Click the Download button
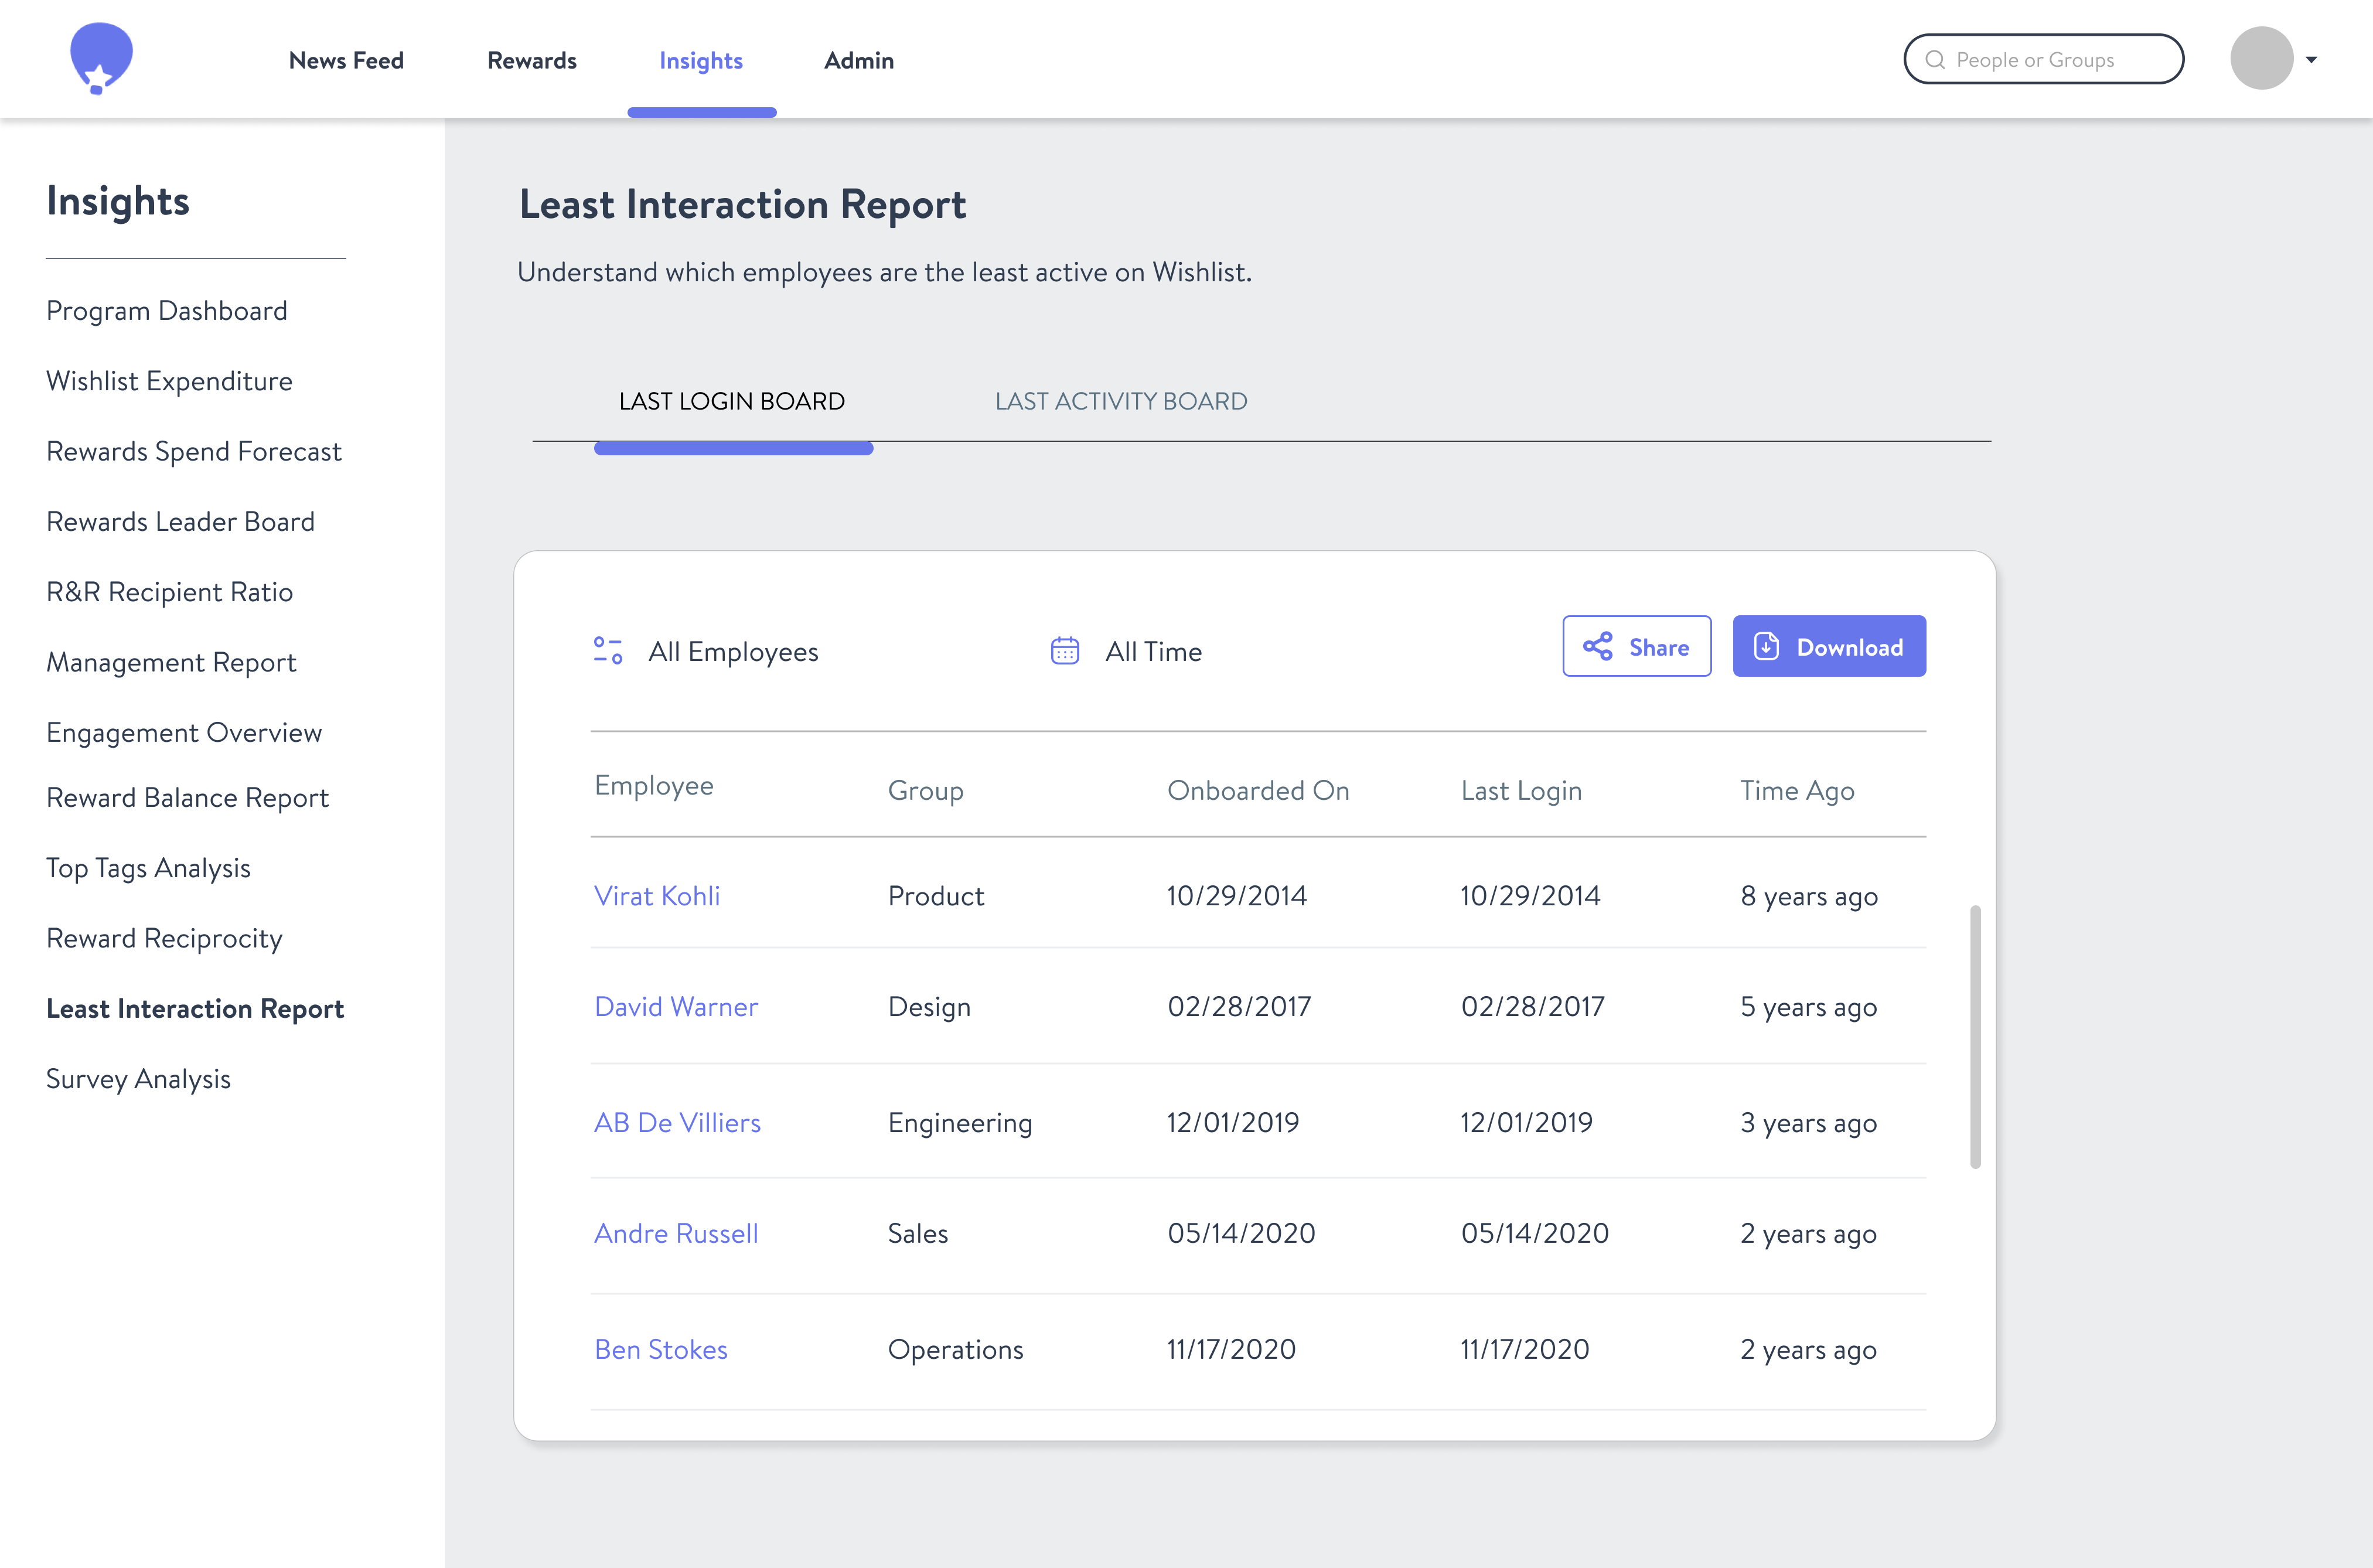2373x1568 pixels. point(1829,646)
